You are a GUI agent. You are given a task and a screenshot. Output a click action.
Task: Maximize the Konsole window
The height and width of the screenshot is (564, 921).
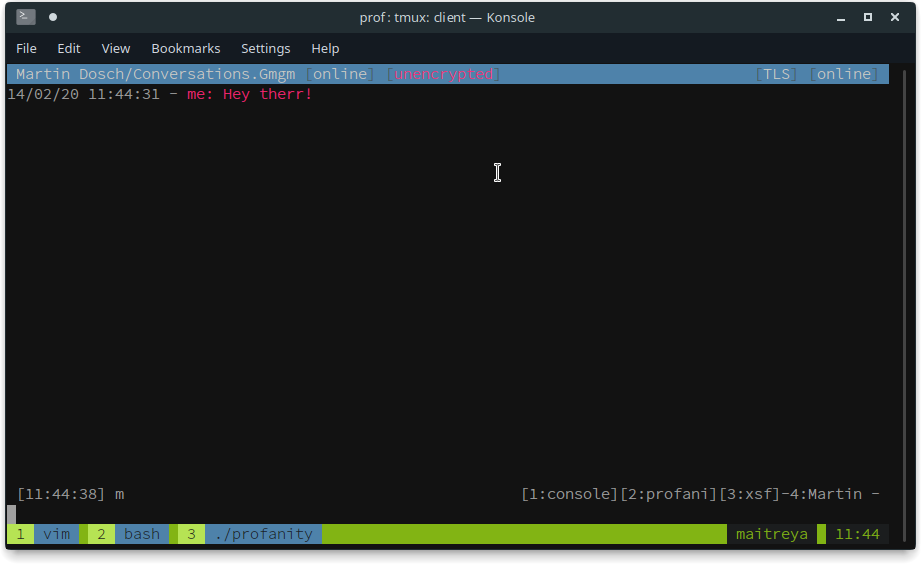868,17
